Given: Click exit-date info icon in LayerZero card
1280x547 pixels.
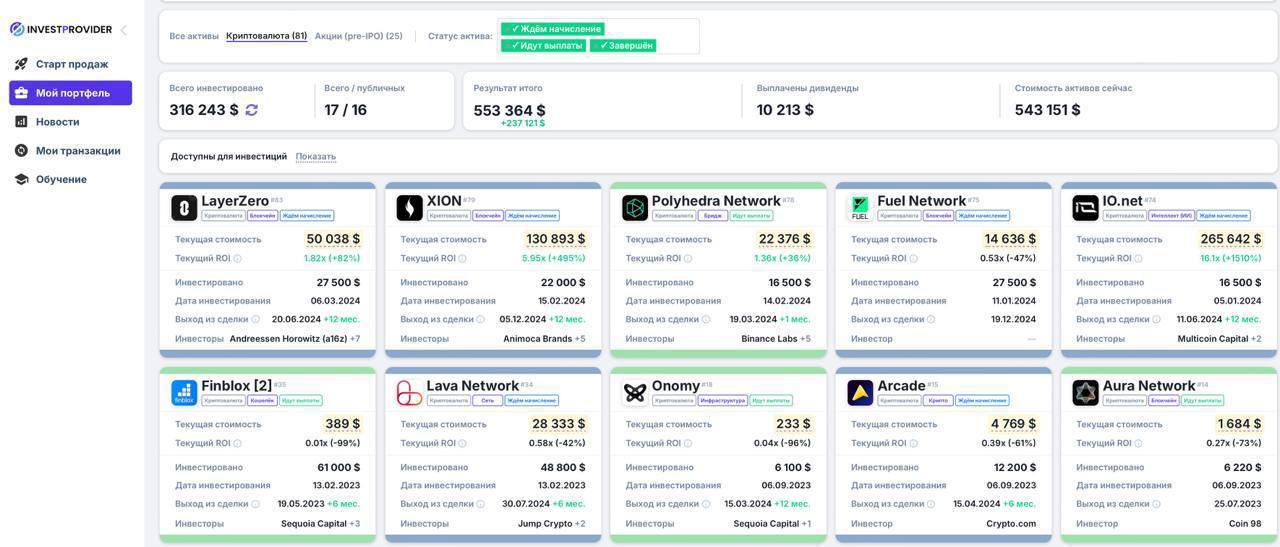Looking at the screenshot, I should point(255,320).
